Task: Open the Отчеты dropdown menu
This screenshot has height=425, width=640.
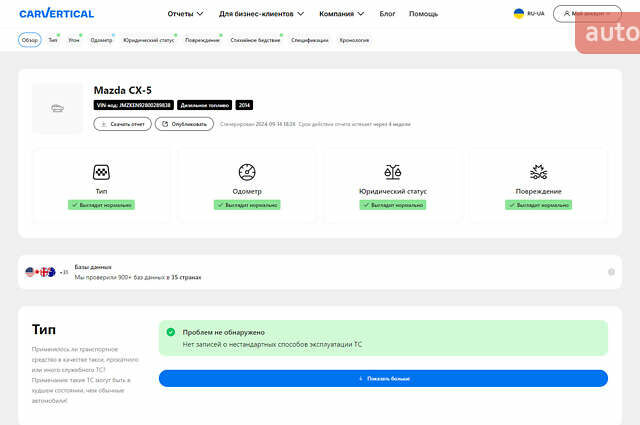Action: coord(185,14)
